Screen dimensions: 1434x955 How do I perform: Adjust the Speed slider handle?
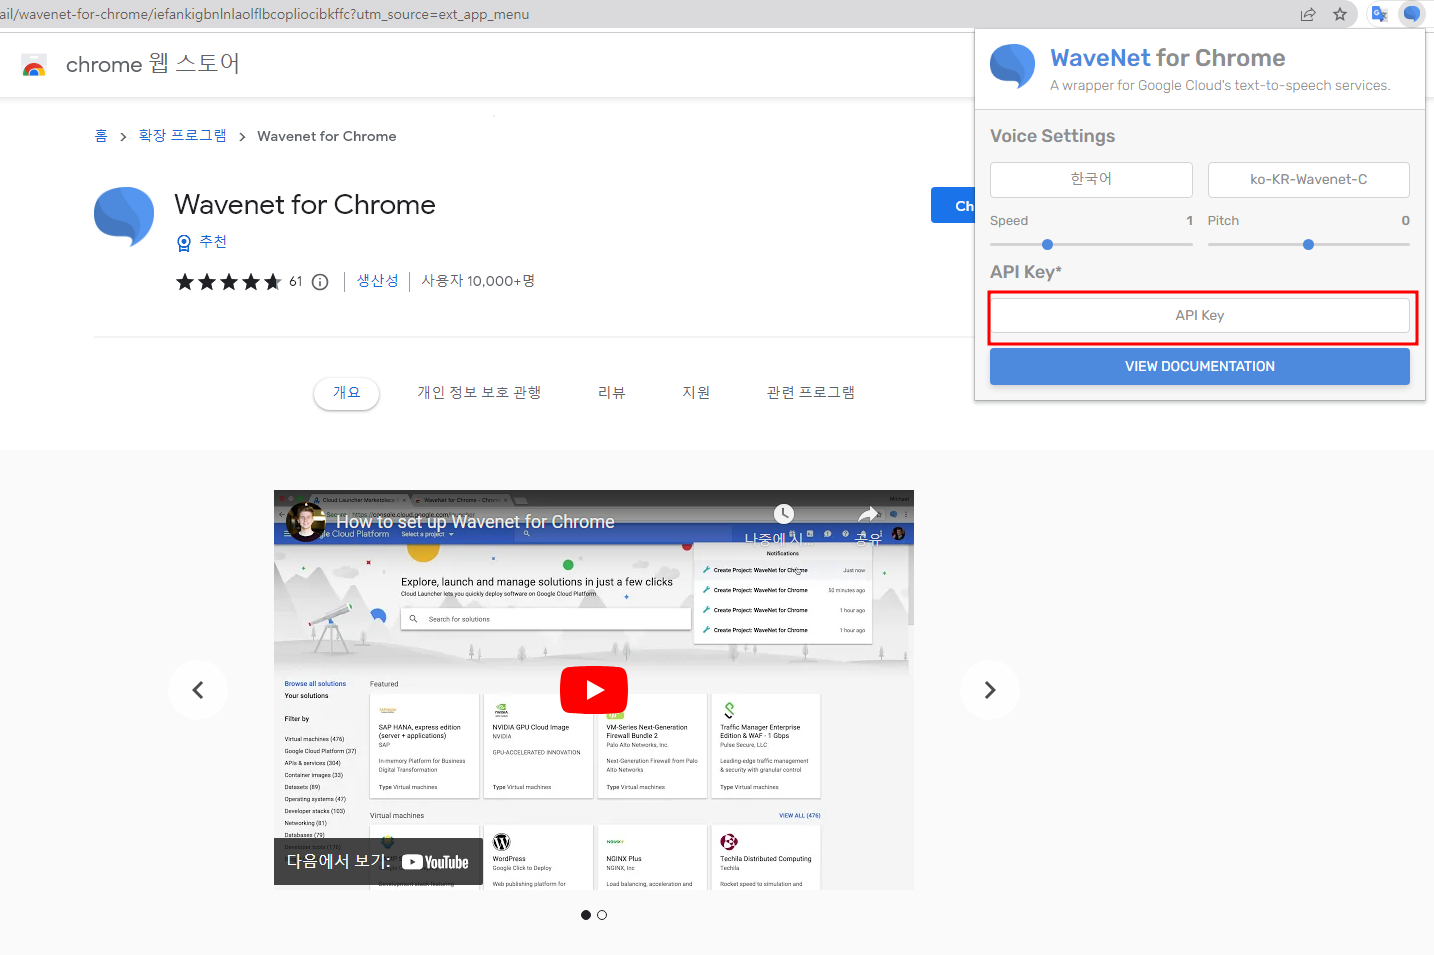(1047, 244)
